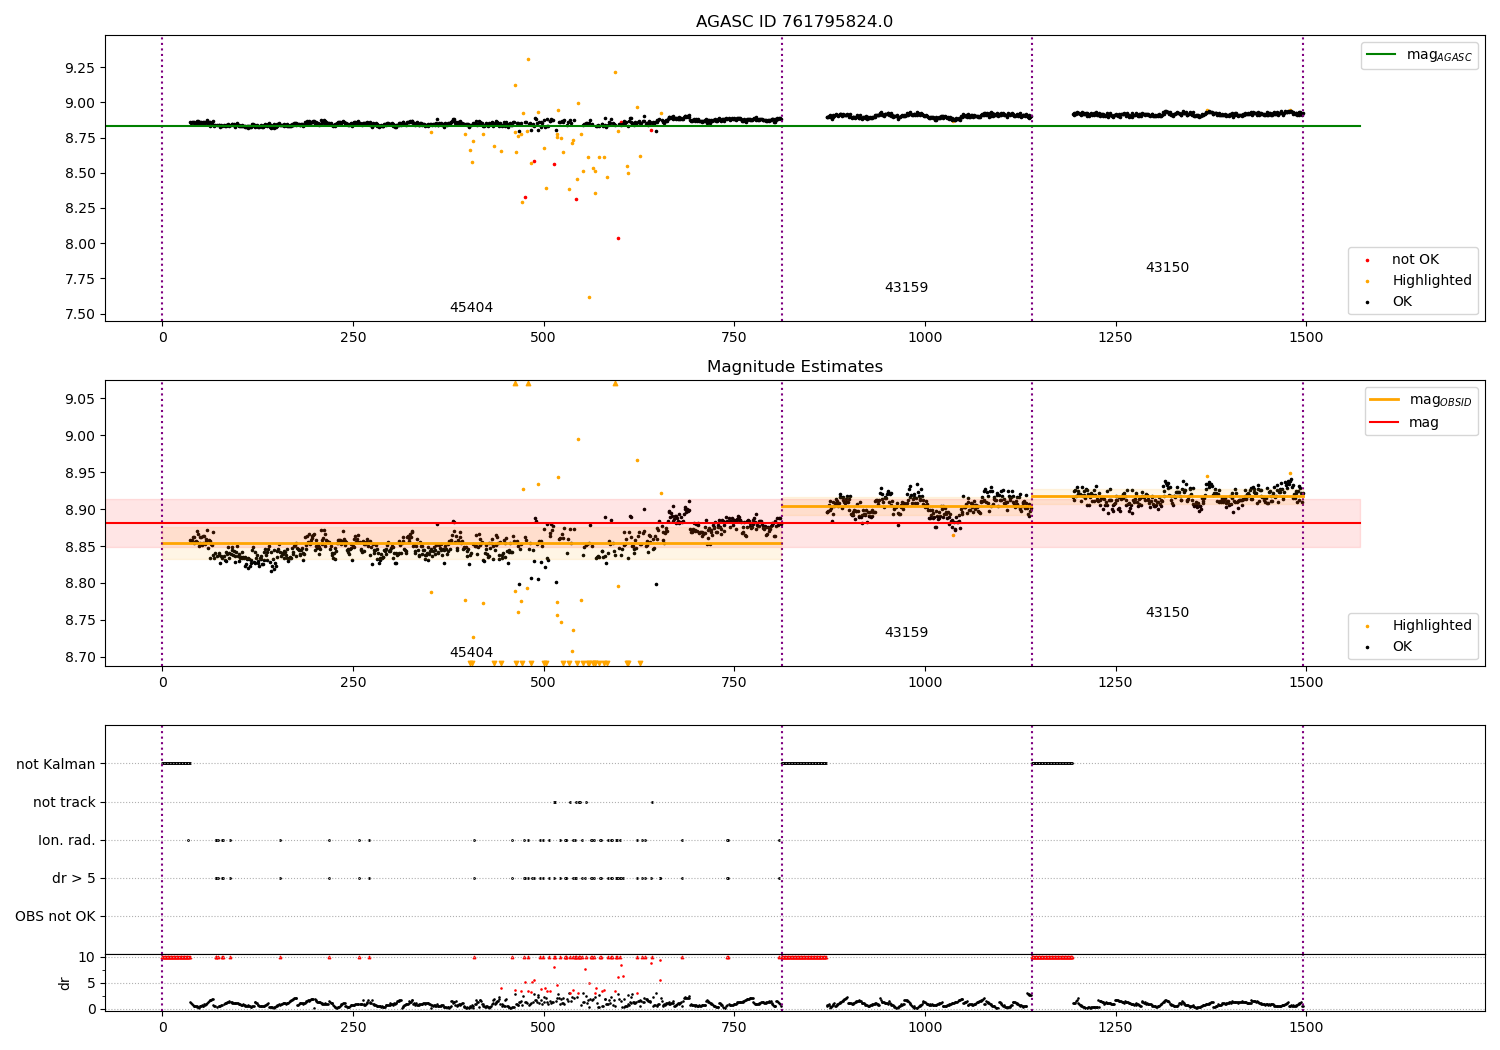The width and height of the screenshot is (1500, 1050).
Task: Select the 'OK' legend entry in the AGASC ID plot
Action: click(1402, 302)
